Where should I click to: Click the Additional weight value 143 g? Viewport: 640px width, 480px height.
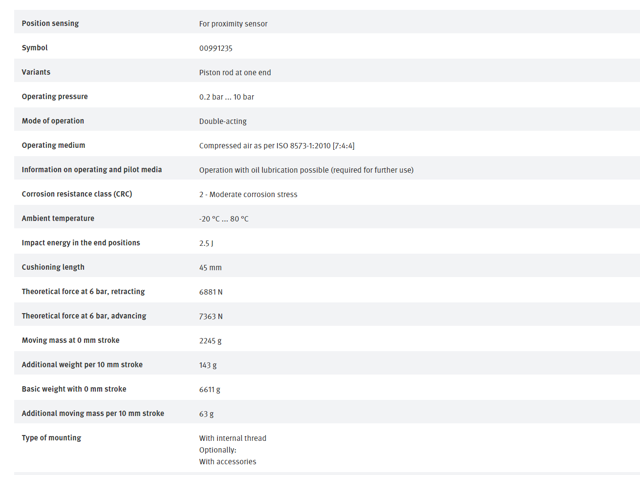(208, 365)
